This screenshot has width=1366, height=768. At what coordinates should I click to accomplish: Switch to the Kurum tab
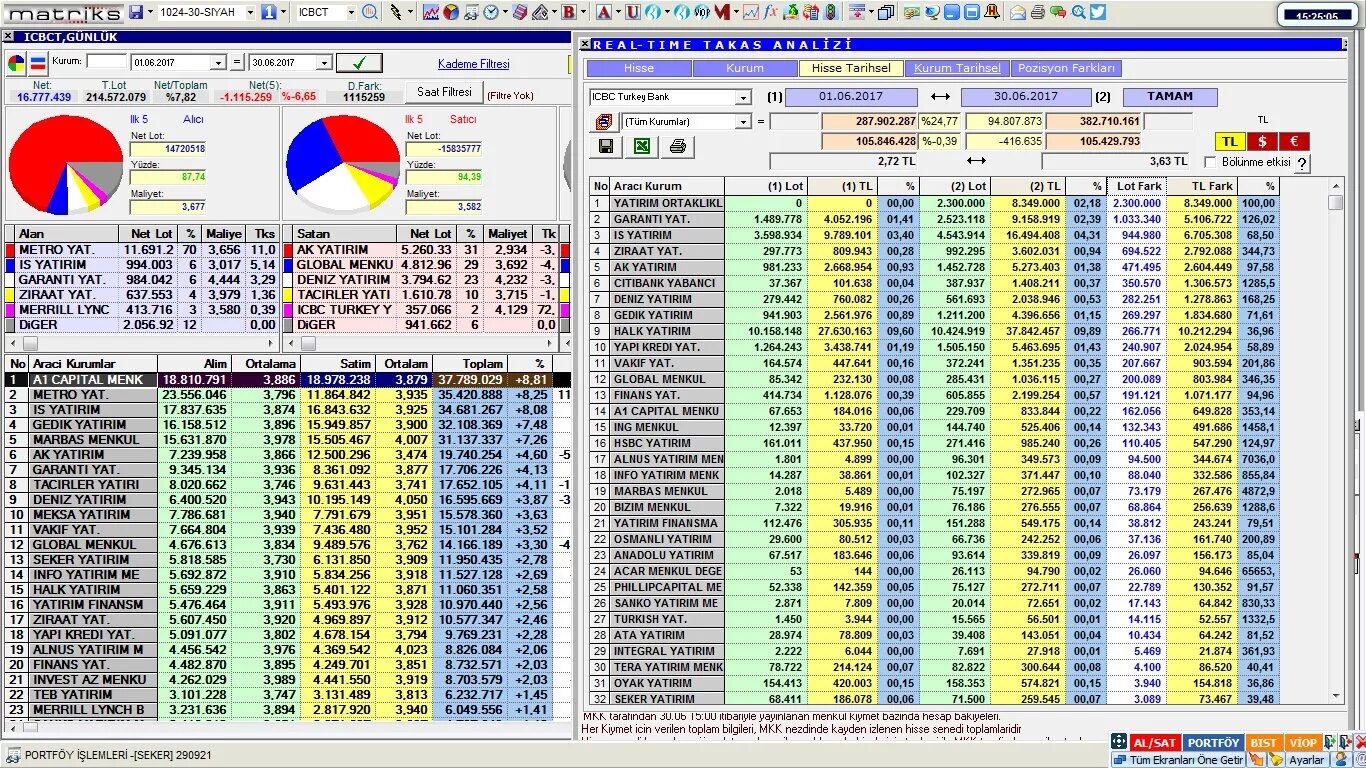pos(744,68)
